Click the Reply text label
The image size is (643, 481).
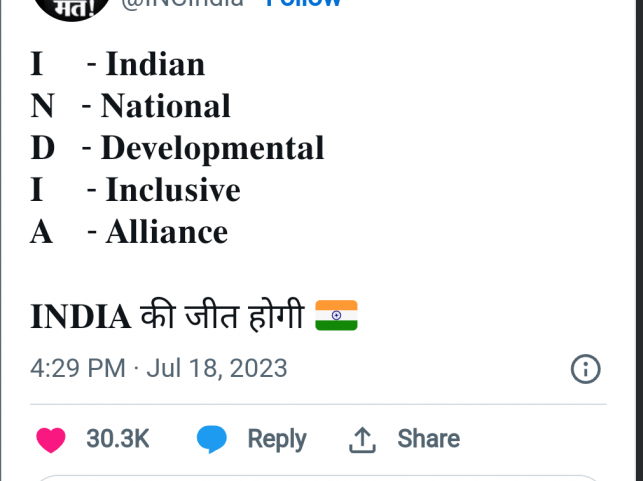coord(276,439)
